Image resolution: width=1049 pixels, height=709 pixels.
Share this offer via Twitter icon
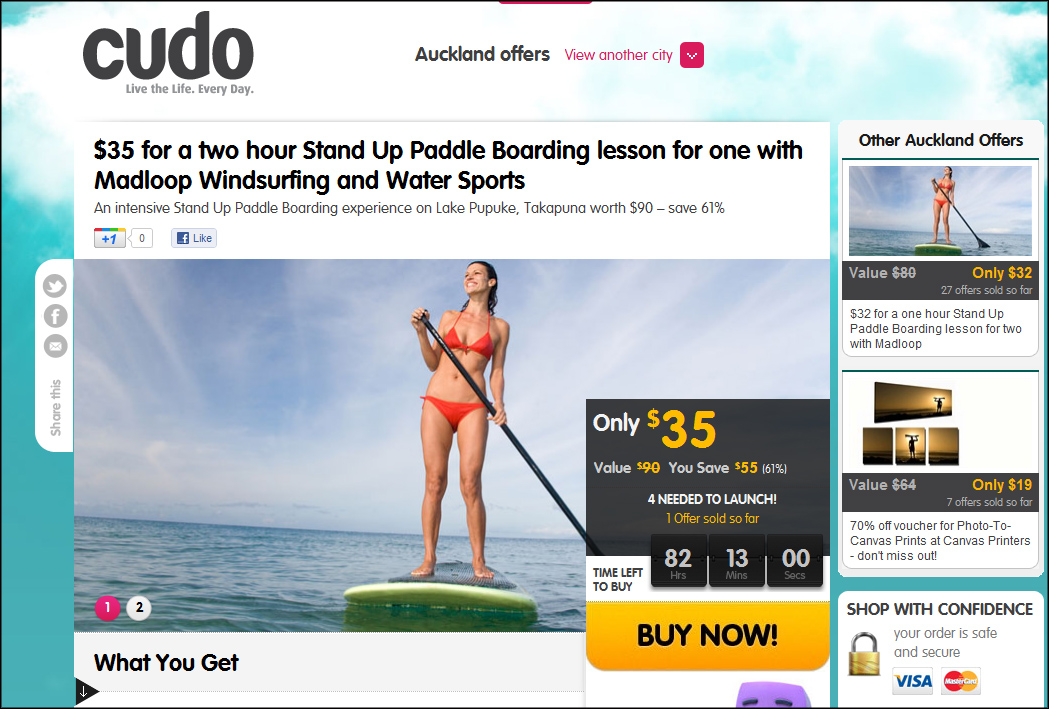(55, 286)
